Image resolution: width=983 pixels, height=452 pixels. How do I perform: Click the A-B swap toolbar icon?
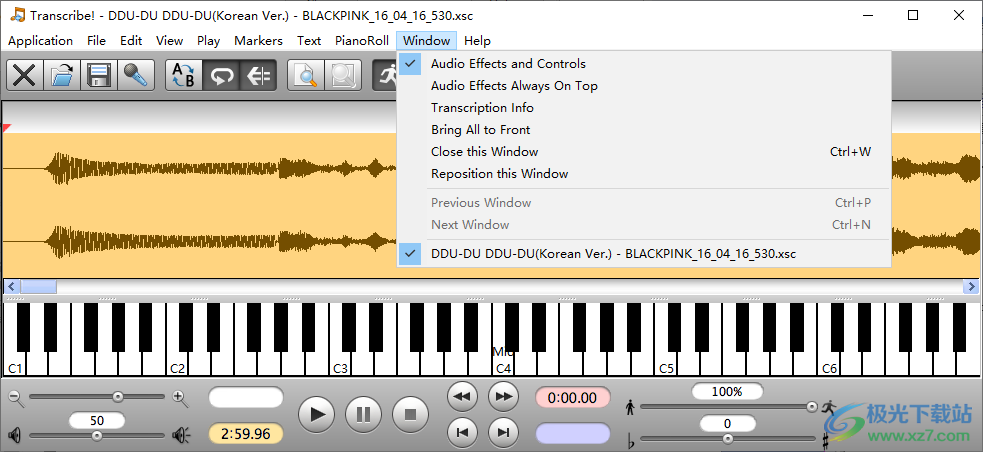(x=184, y=76)
